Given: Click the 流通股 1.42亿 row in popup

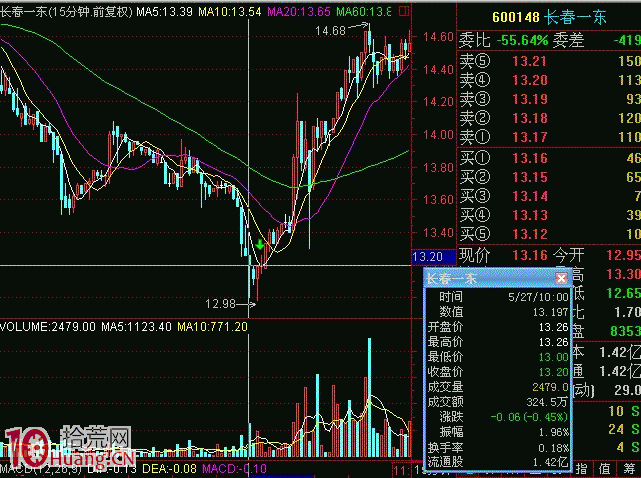Looking at the screenshot, I should [498, 462].
